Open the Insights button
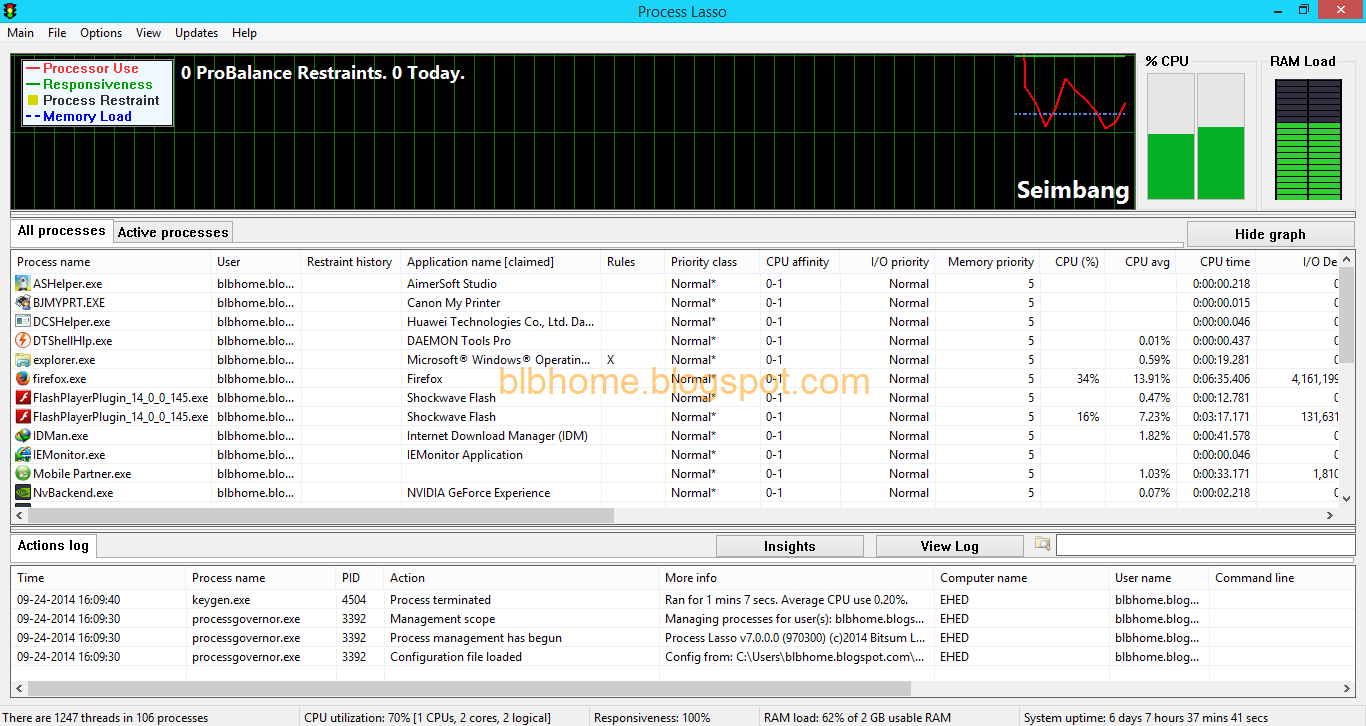 tap(790, 546)
